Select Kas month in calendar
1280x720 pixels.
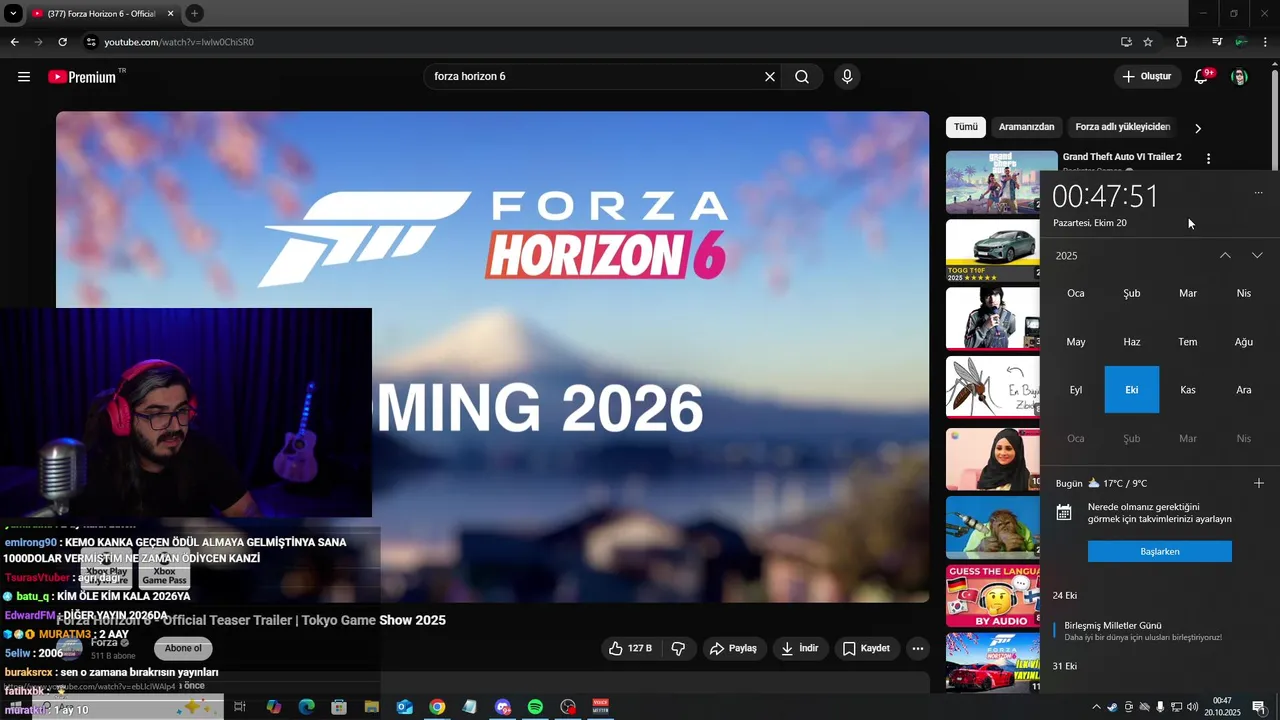[1188, 390]
